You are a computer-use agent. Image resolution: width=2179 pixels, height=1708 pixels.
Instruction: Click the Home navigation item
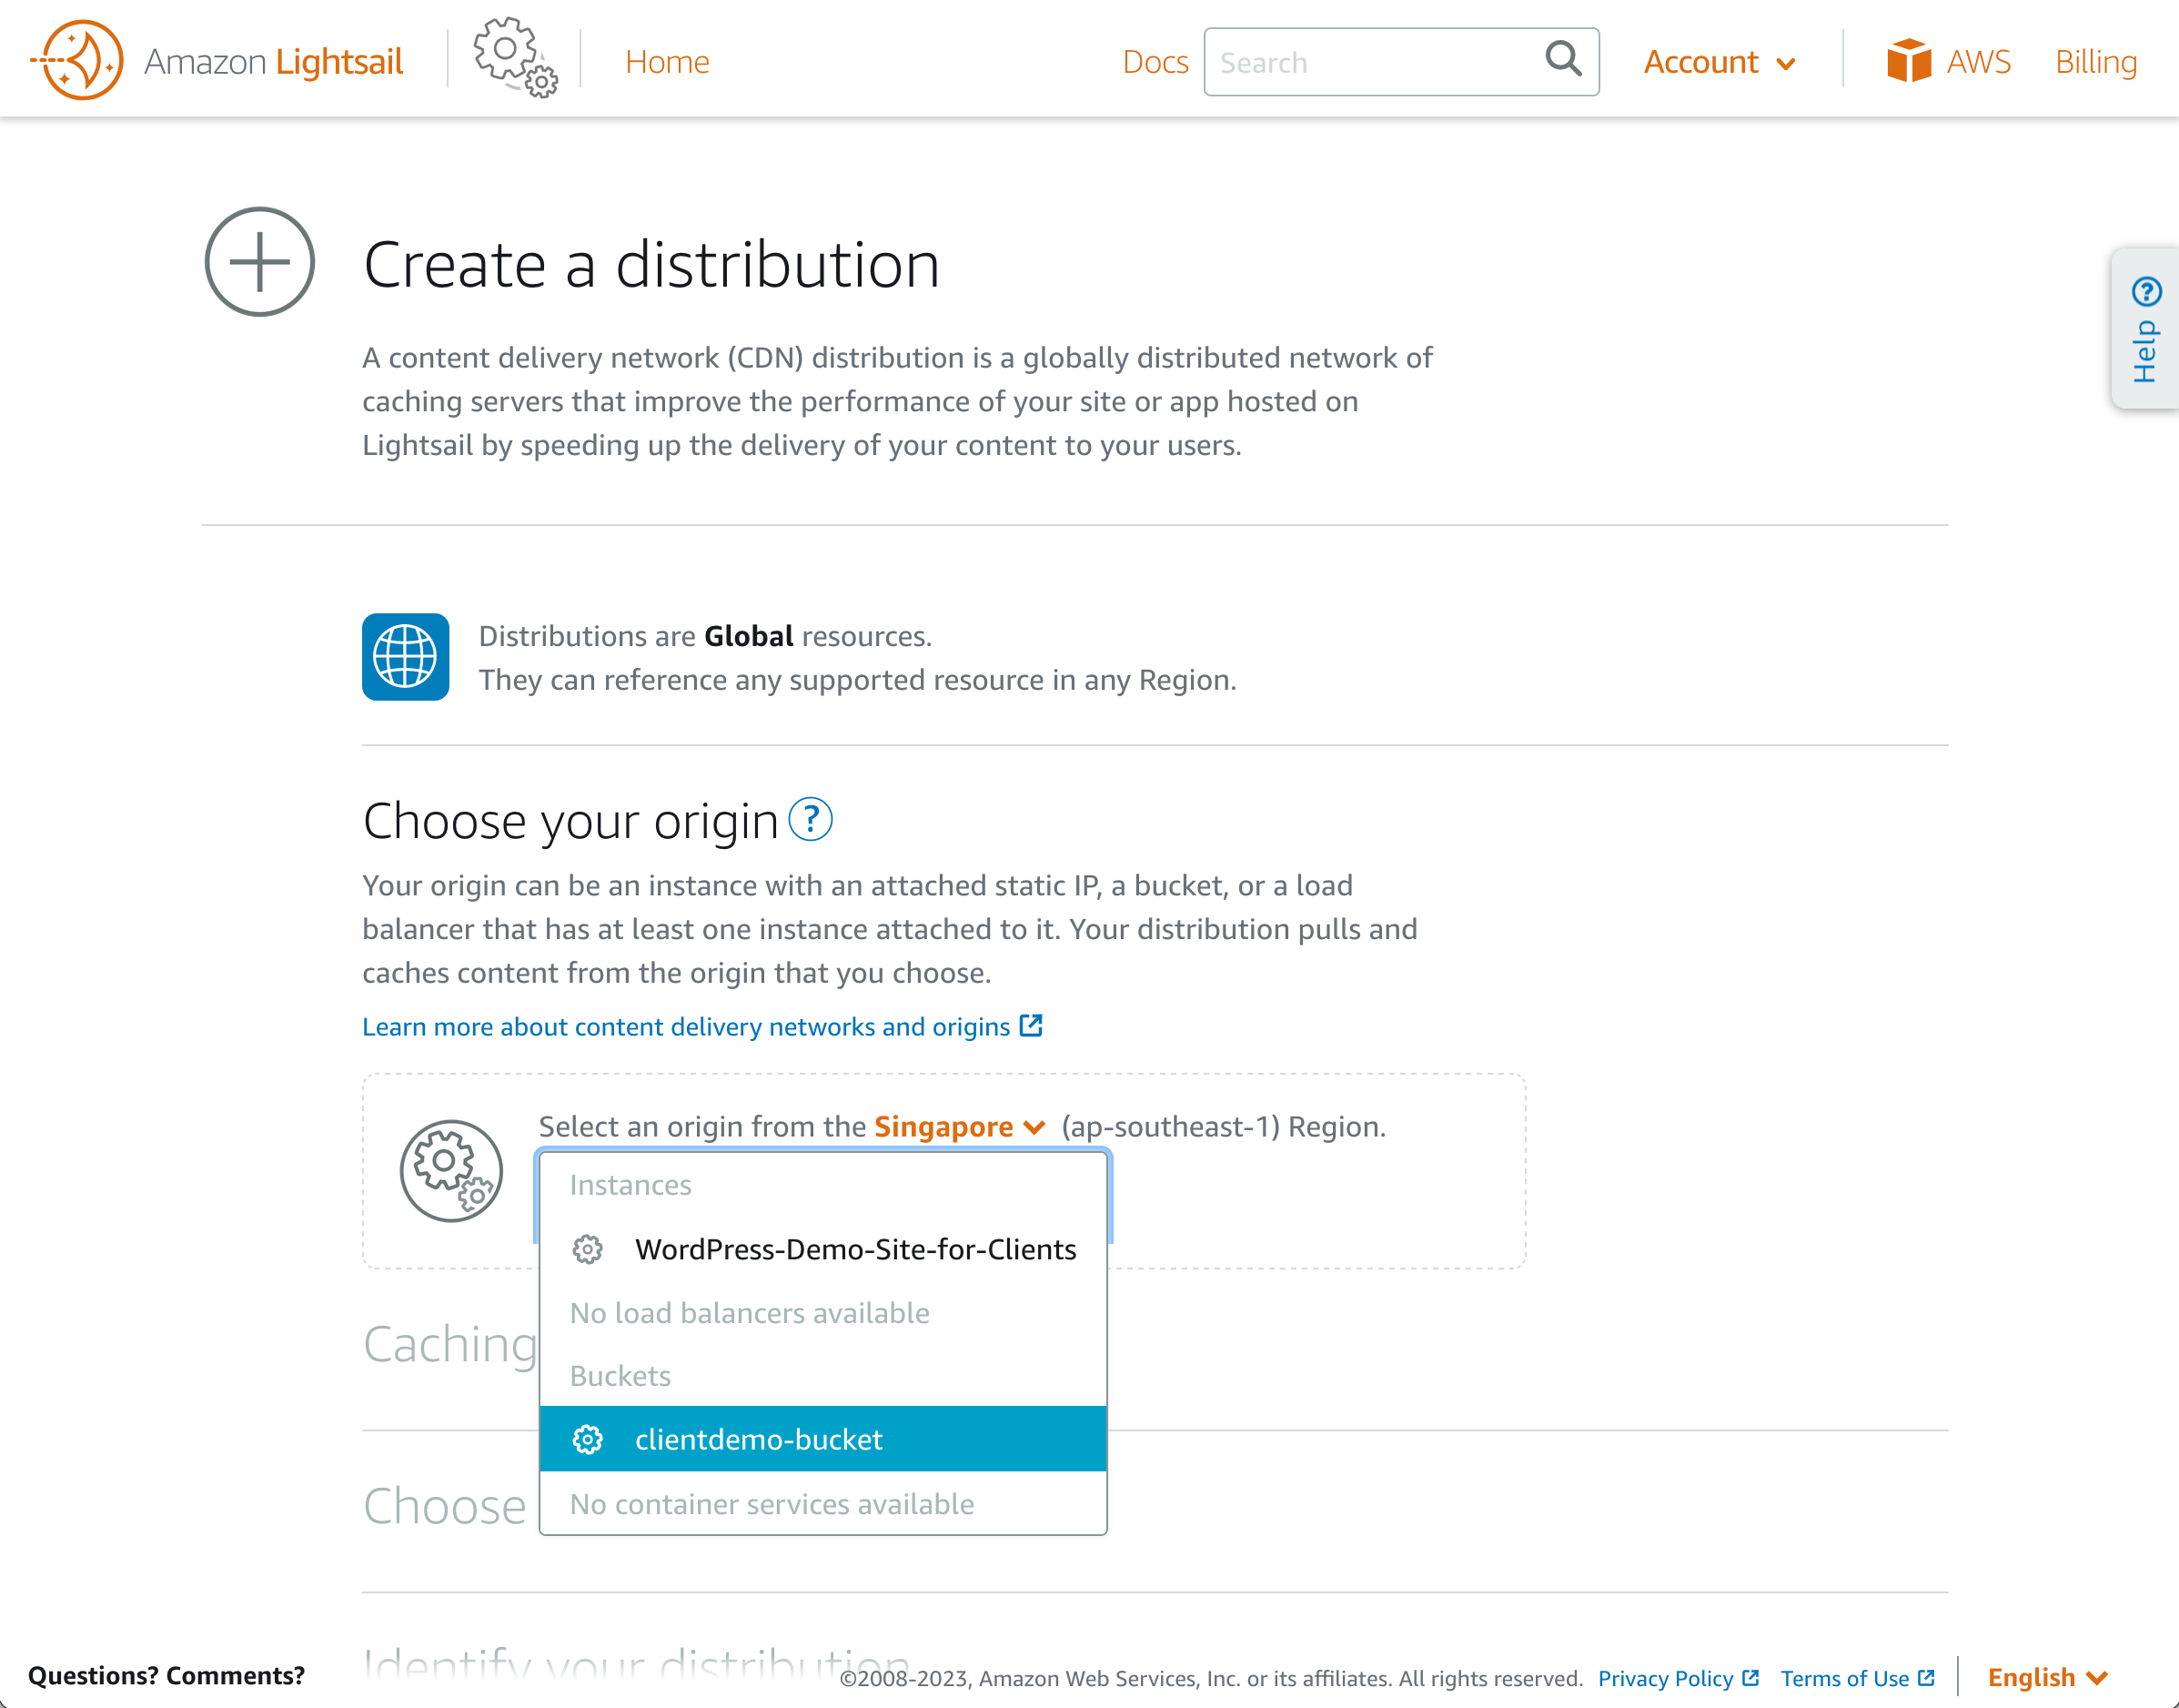(x=667, y=61)
